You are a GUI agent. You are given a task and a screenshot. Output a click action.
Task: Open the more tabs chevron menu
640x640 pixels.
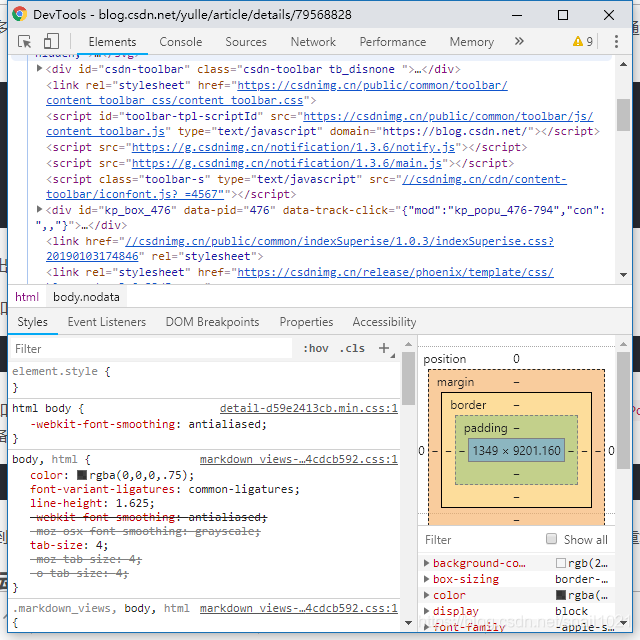519,41
